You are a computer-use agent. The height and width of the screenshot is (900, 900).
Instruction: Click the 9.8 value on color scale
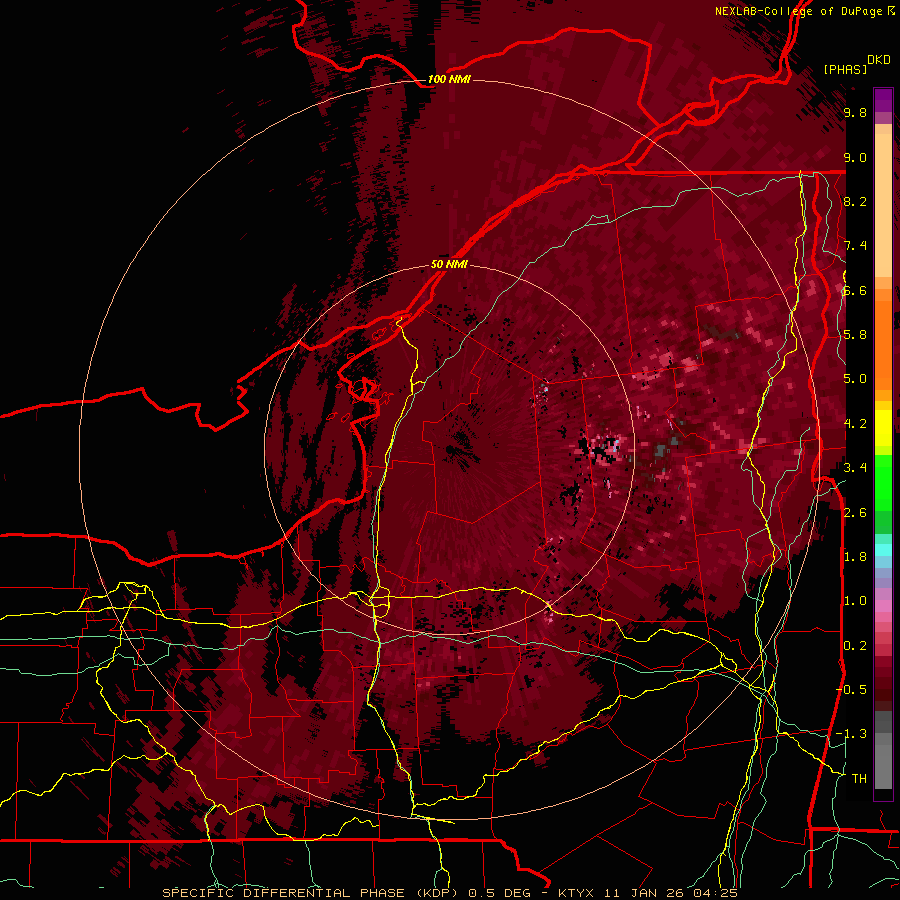tap(855, 112)
